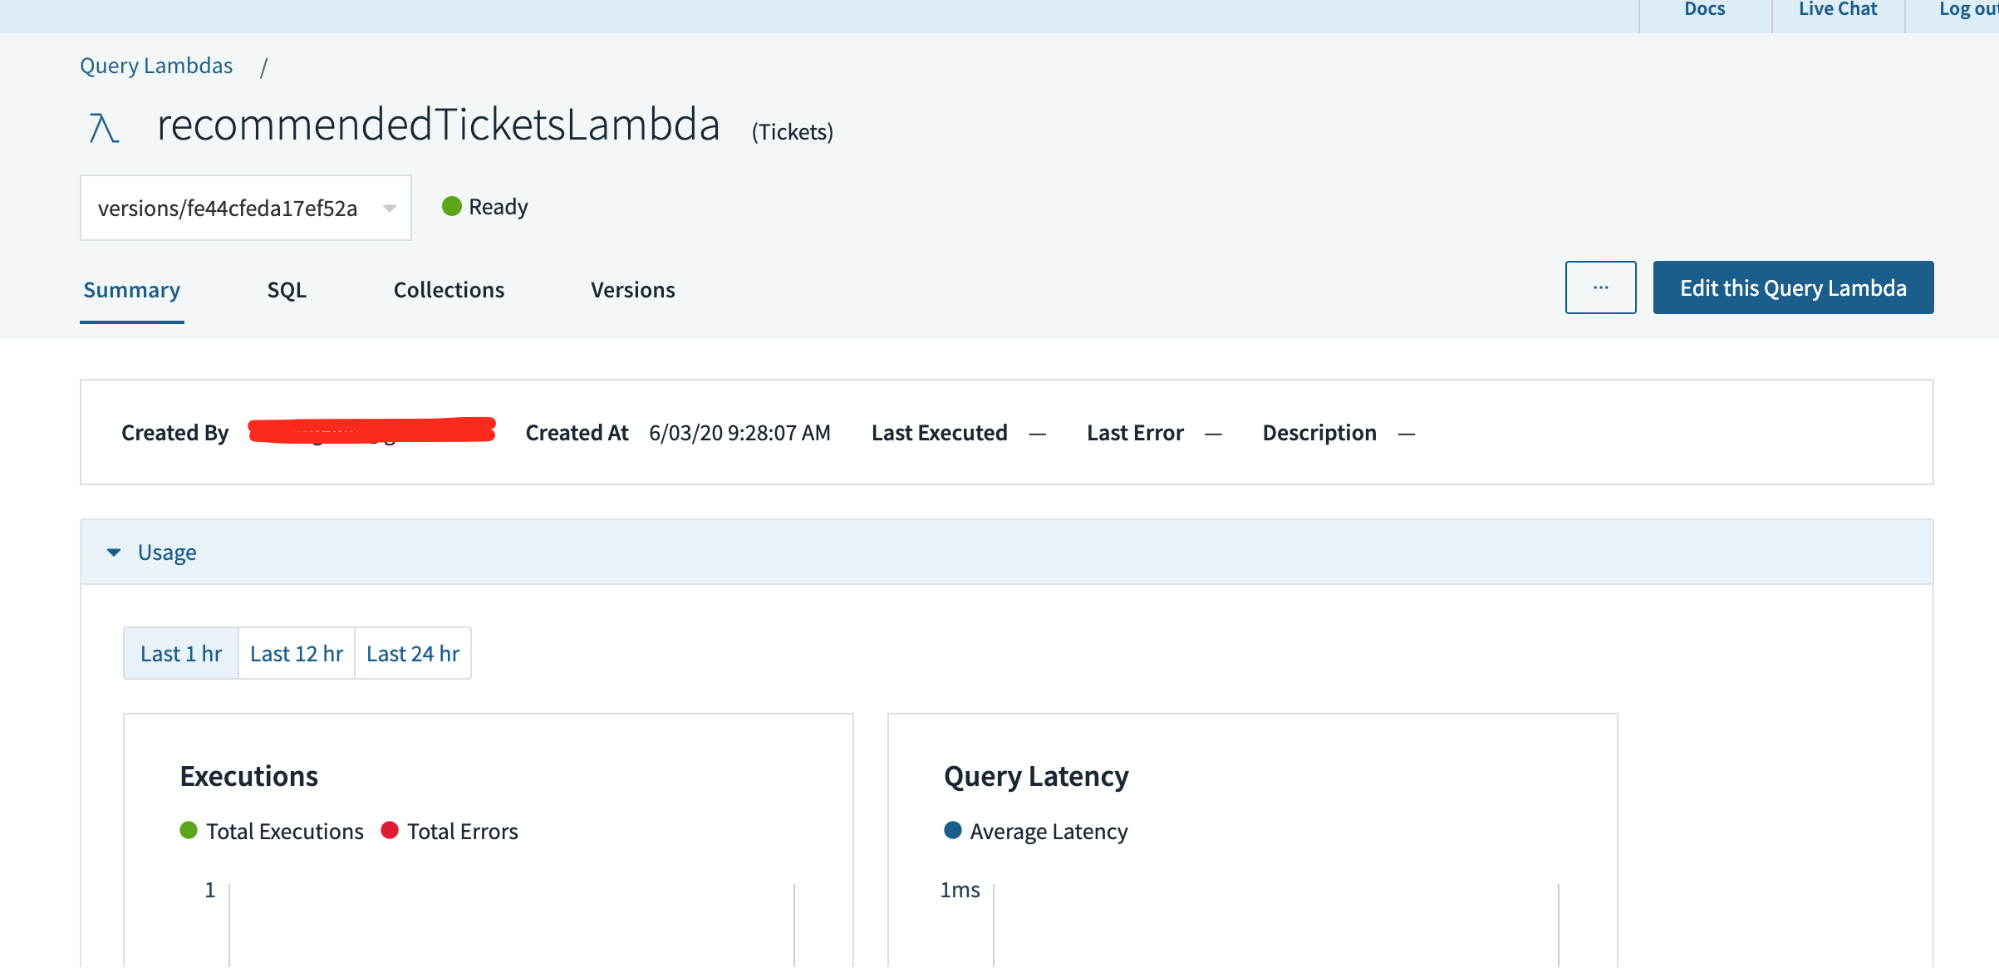This screenshot has height=968, width=1999.
Task: Click the Total Errors red legend dot
Action: pyautogui.click(x=391, y=830)
